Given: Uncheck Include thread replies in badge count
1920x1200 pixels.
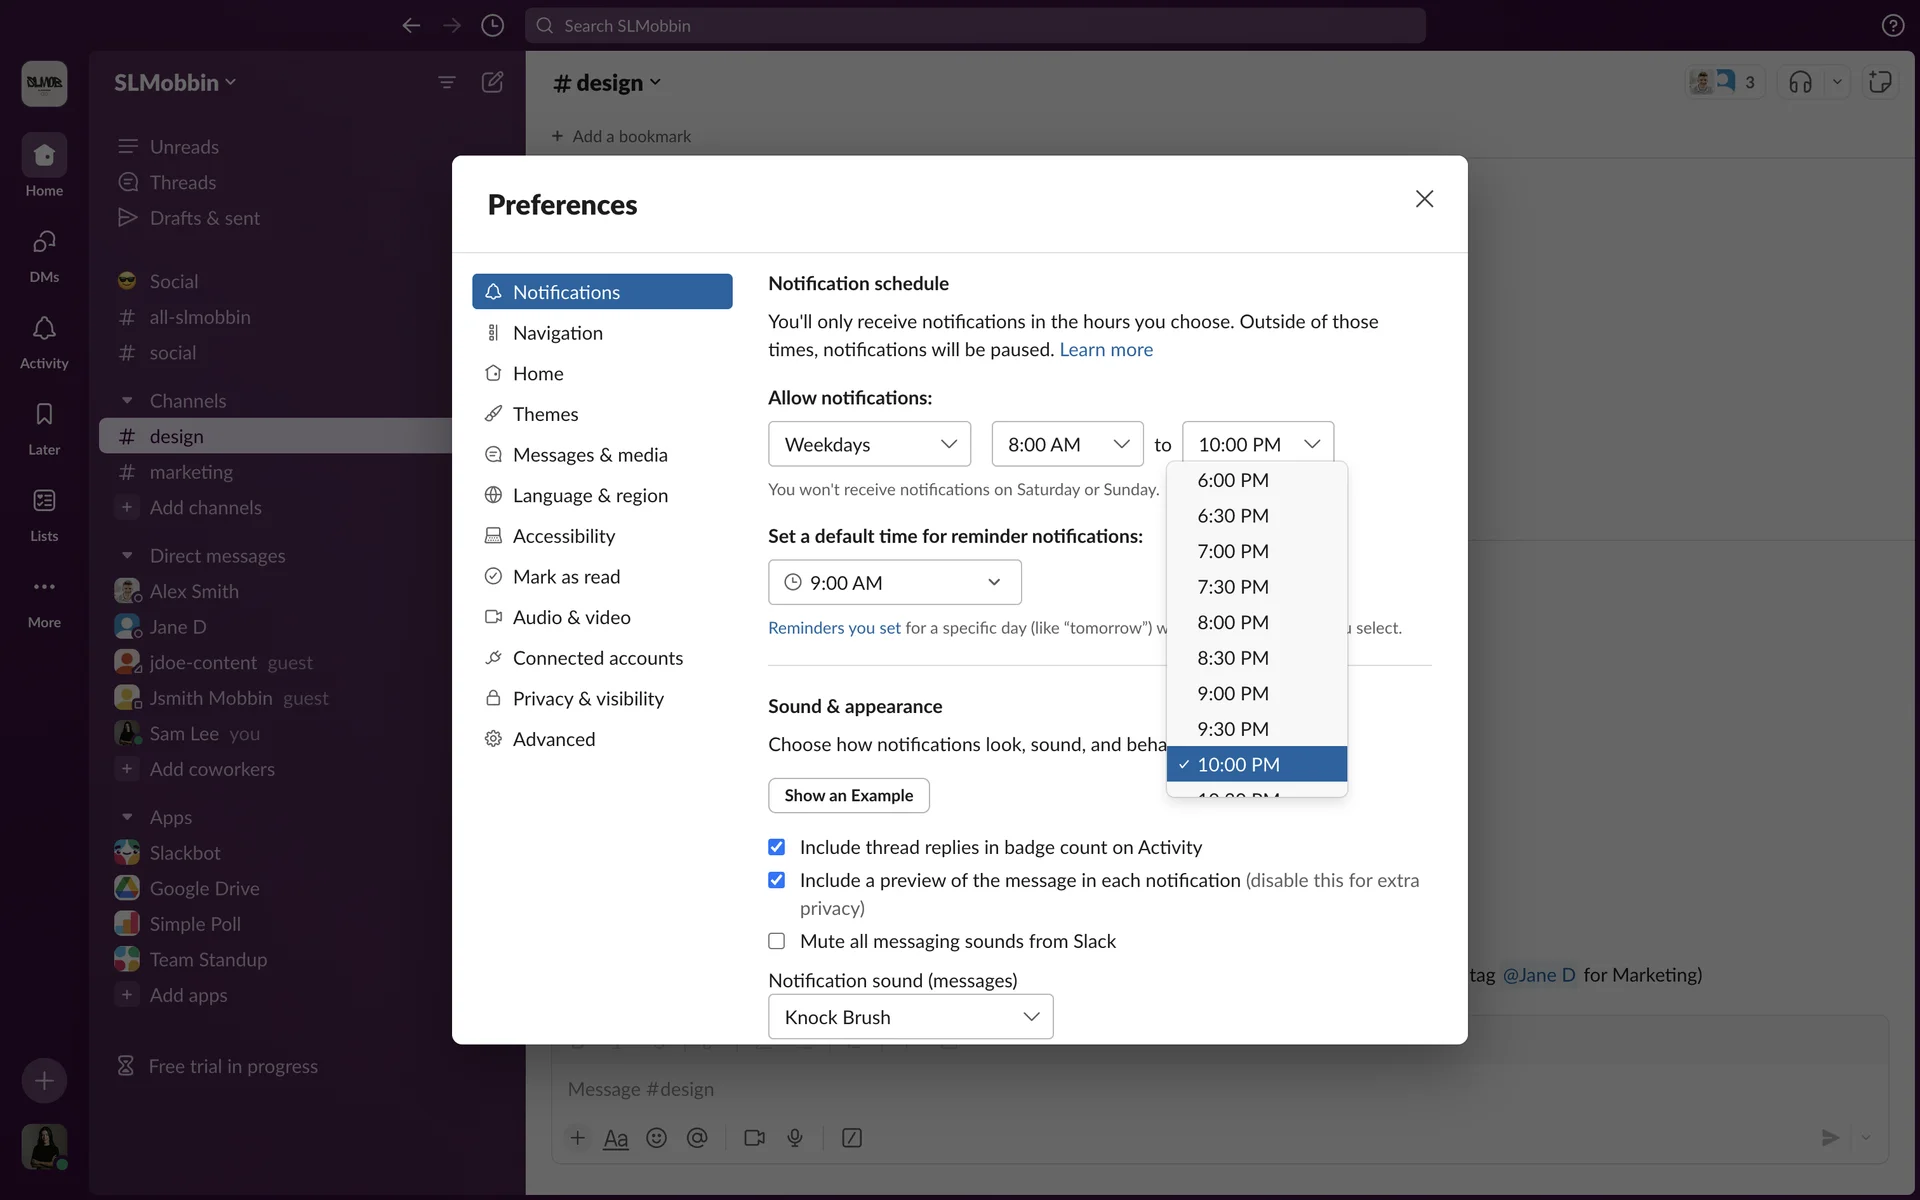Looking at the screenshot, I should click(777, 847).
